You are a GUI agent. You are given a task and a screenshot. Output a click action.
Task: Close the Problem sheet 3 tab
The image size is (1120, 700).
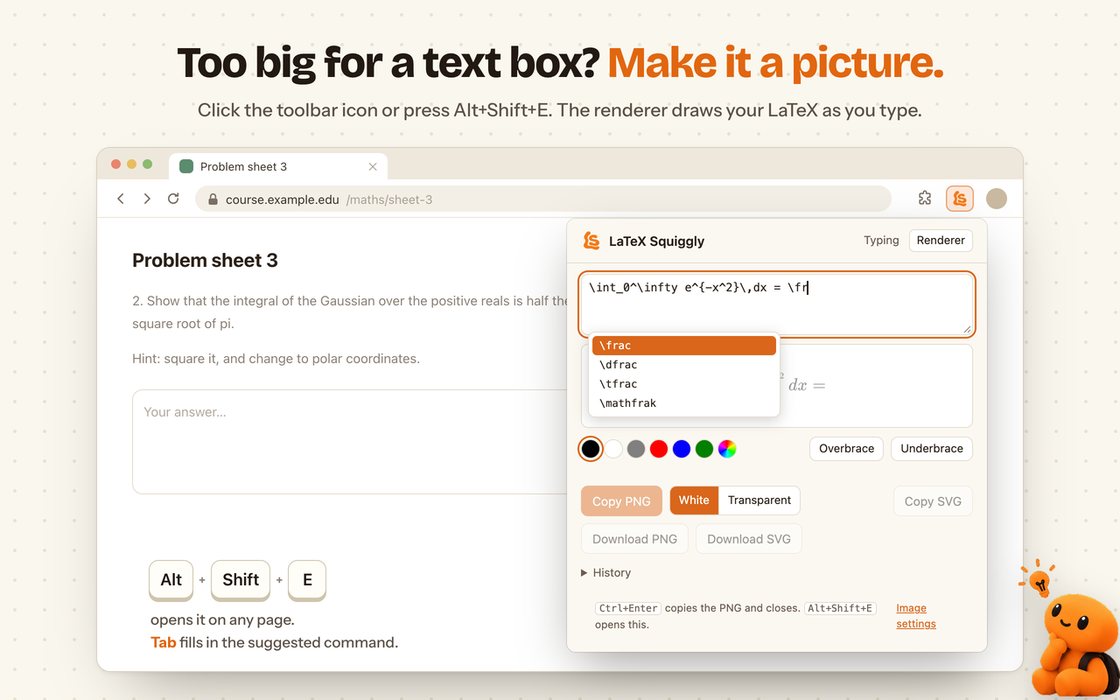[x=372, y=166]
